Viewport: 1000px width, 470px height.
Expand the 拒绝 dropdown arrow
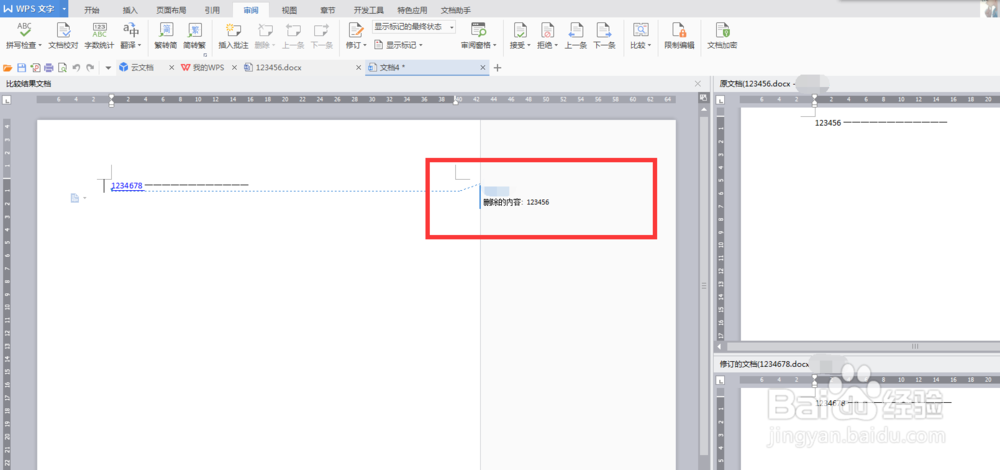tap(557, 45)
